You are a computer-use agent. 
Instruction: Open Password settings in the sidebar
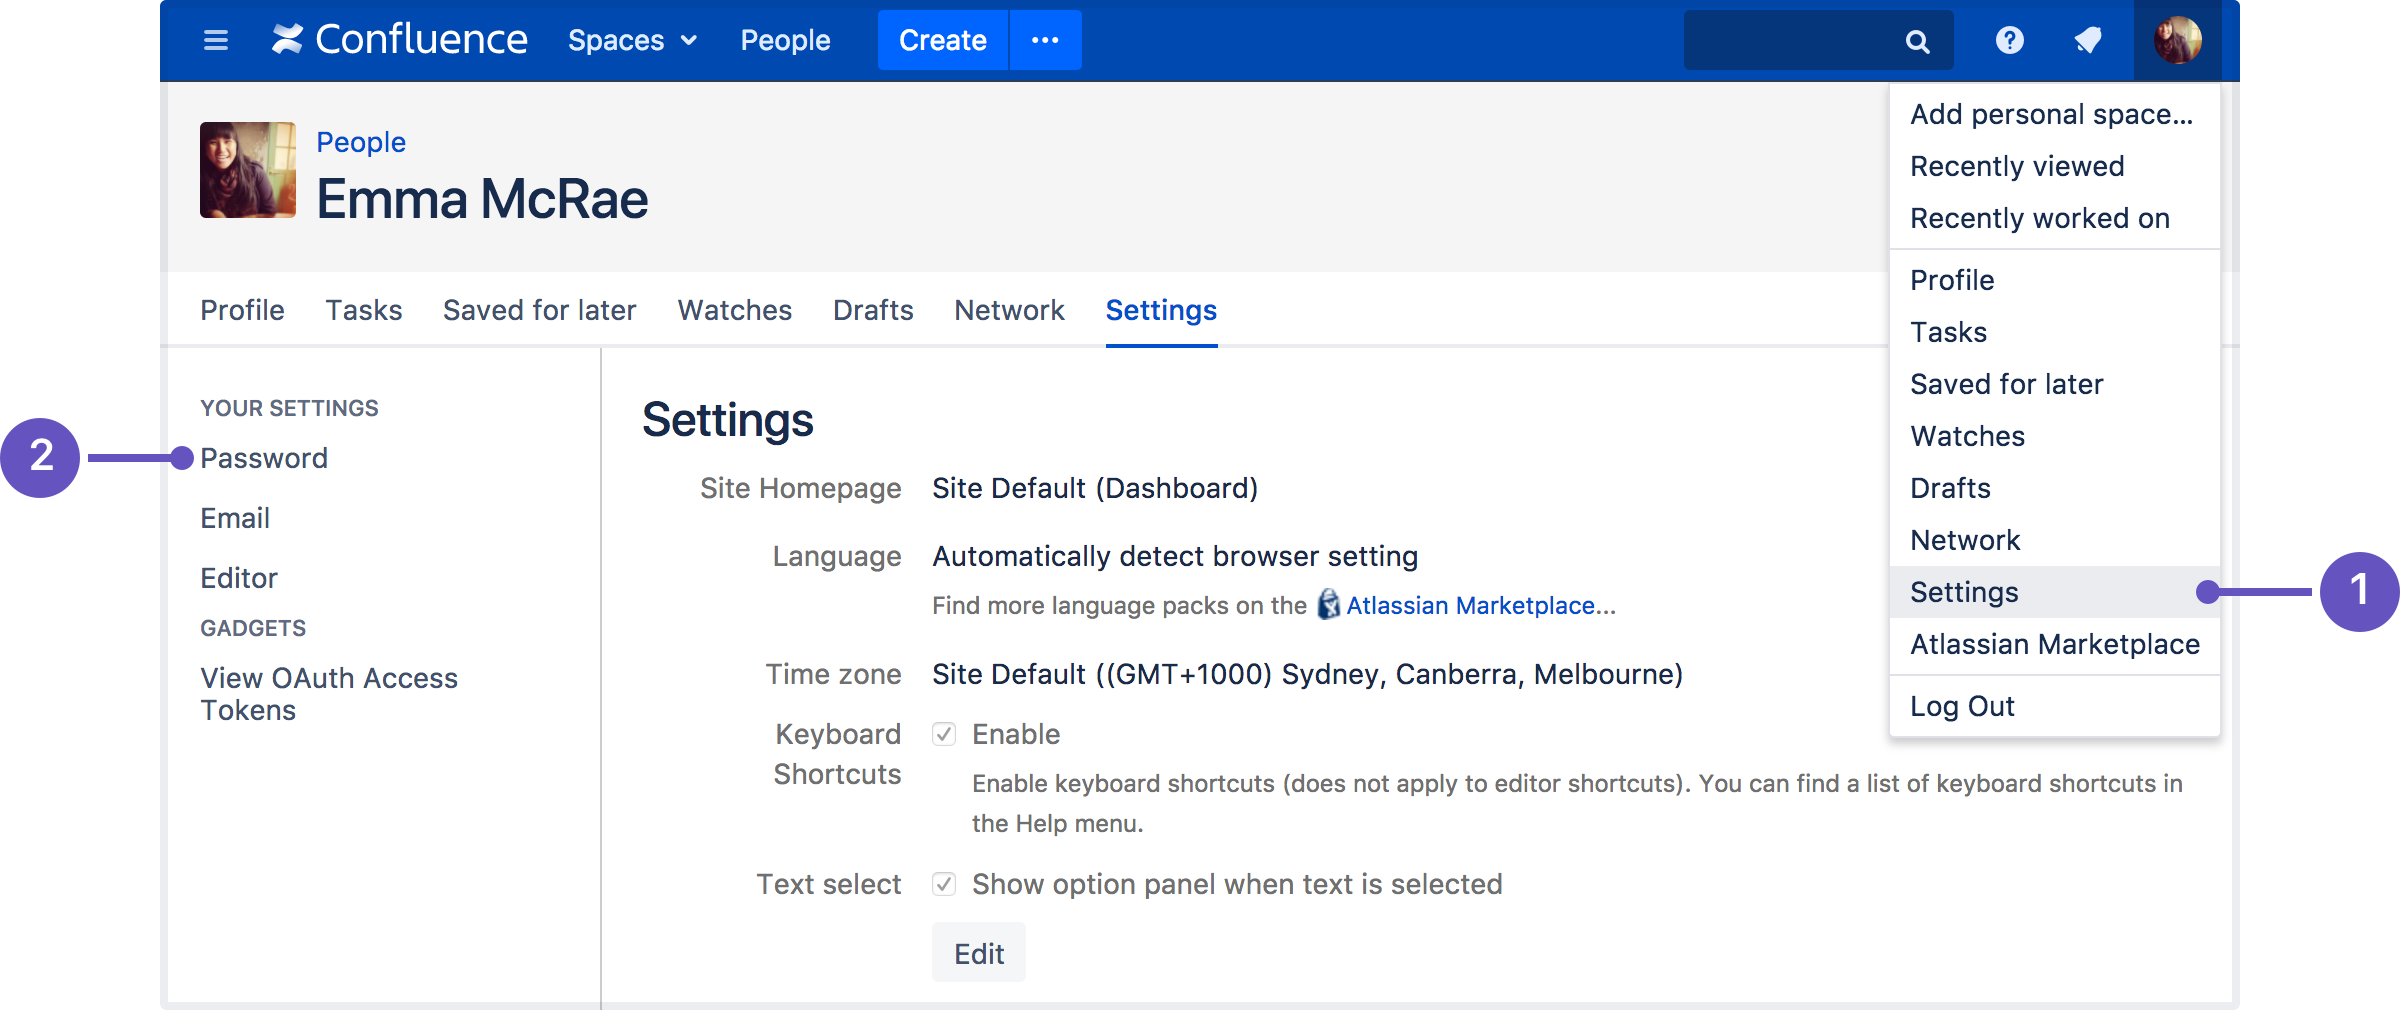[264, 458]
